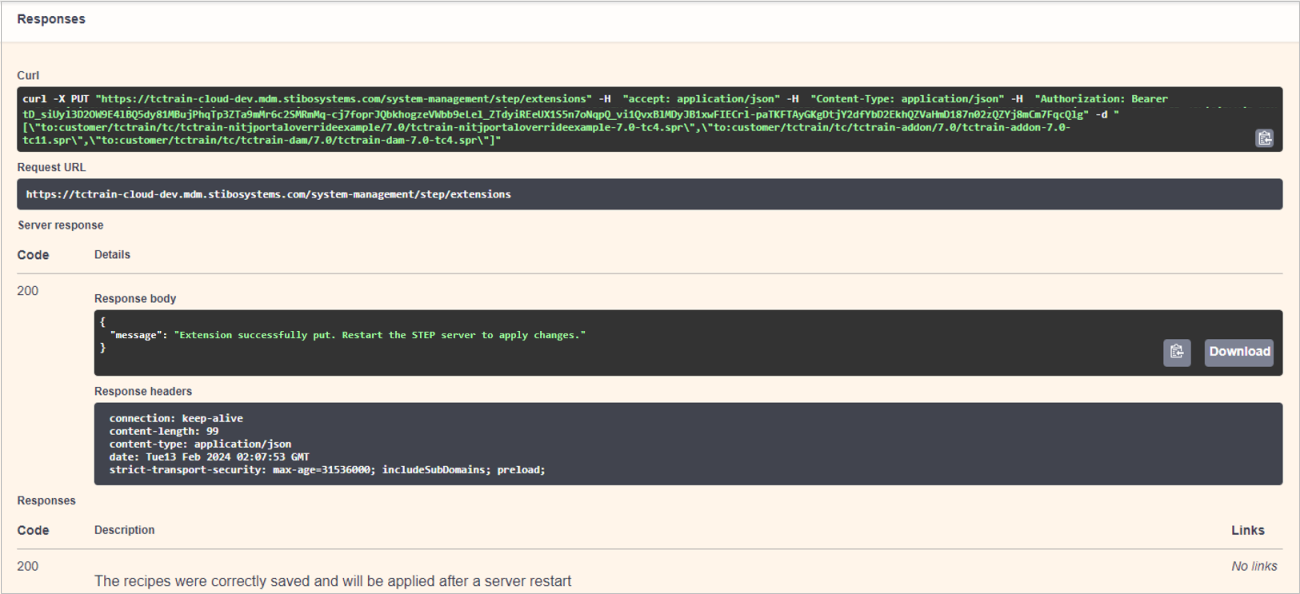Click the Responses section header at top
The image size is (1300, 594).
(51, 19)
